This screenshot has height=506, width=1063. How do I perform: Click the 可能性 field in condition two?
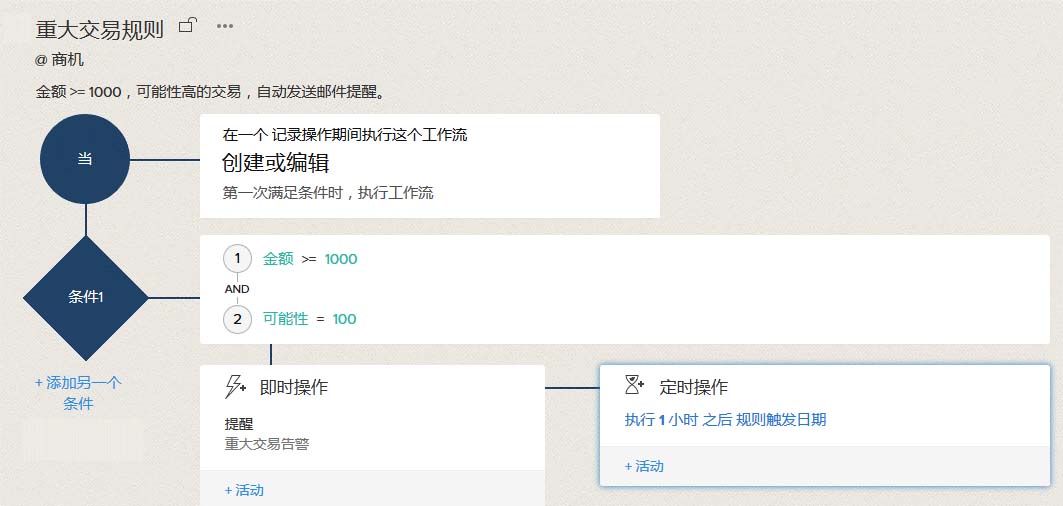click(x=285, y=319)
